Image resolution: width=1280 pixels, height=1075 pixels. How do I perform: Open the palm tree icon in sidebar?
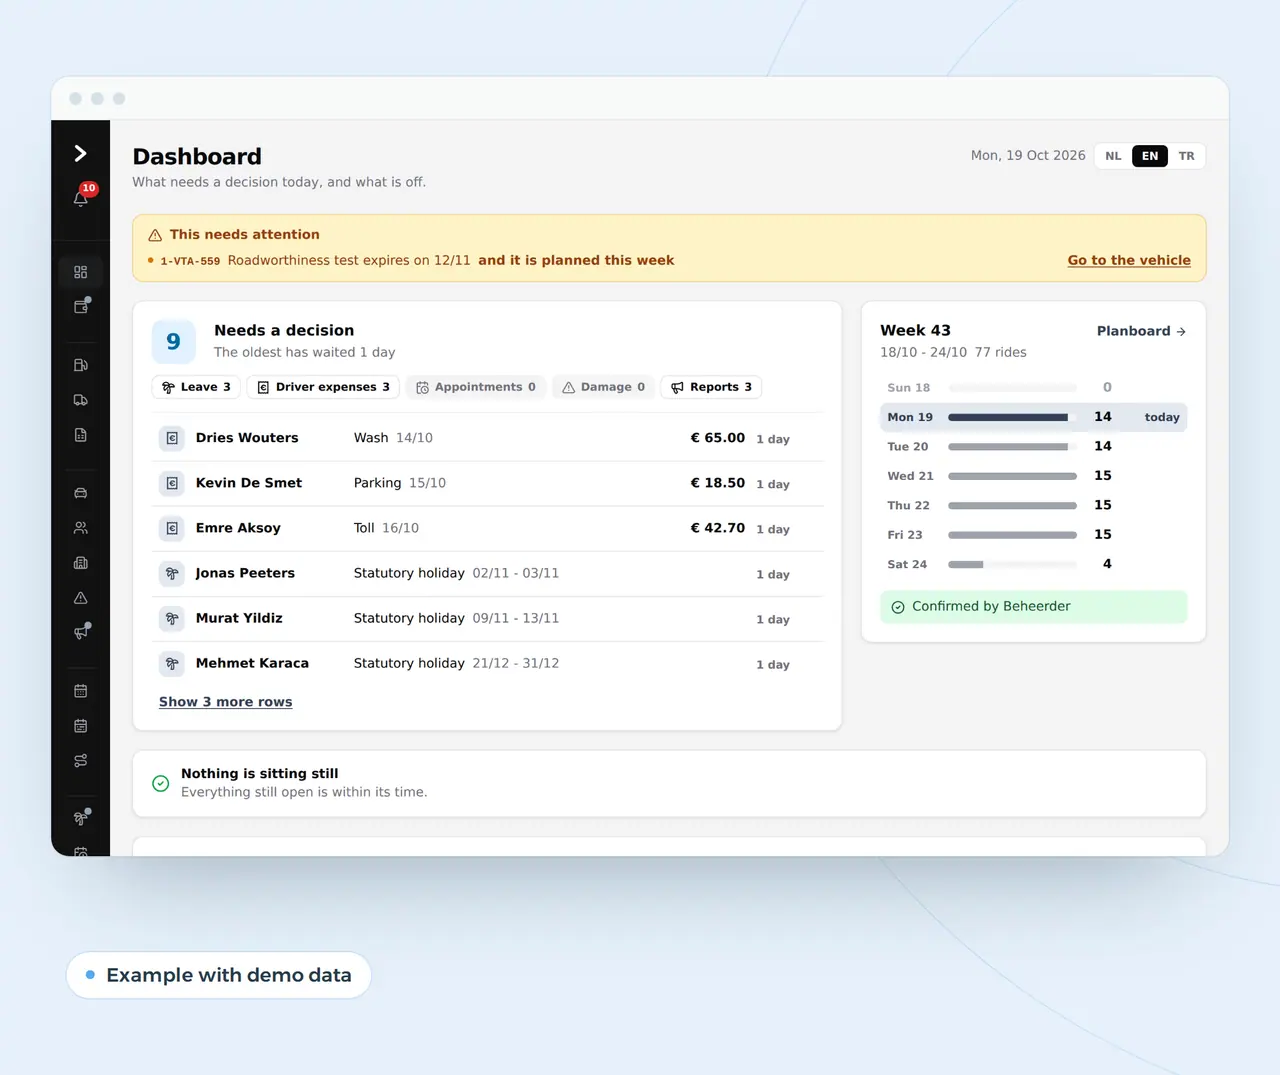(81, 818)
